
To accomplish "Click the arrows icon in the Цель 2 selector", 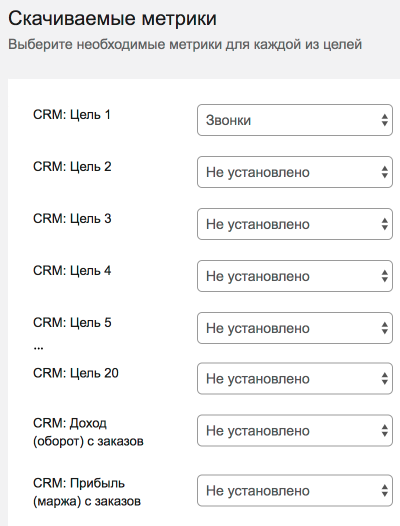I will [x=385, y=172].
